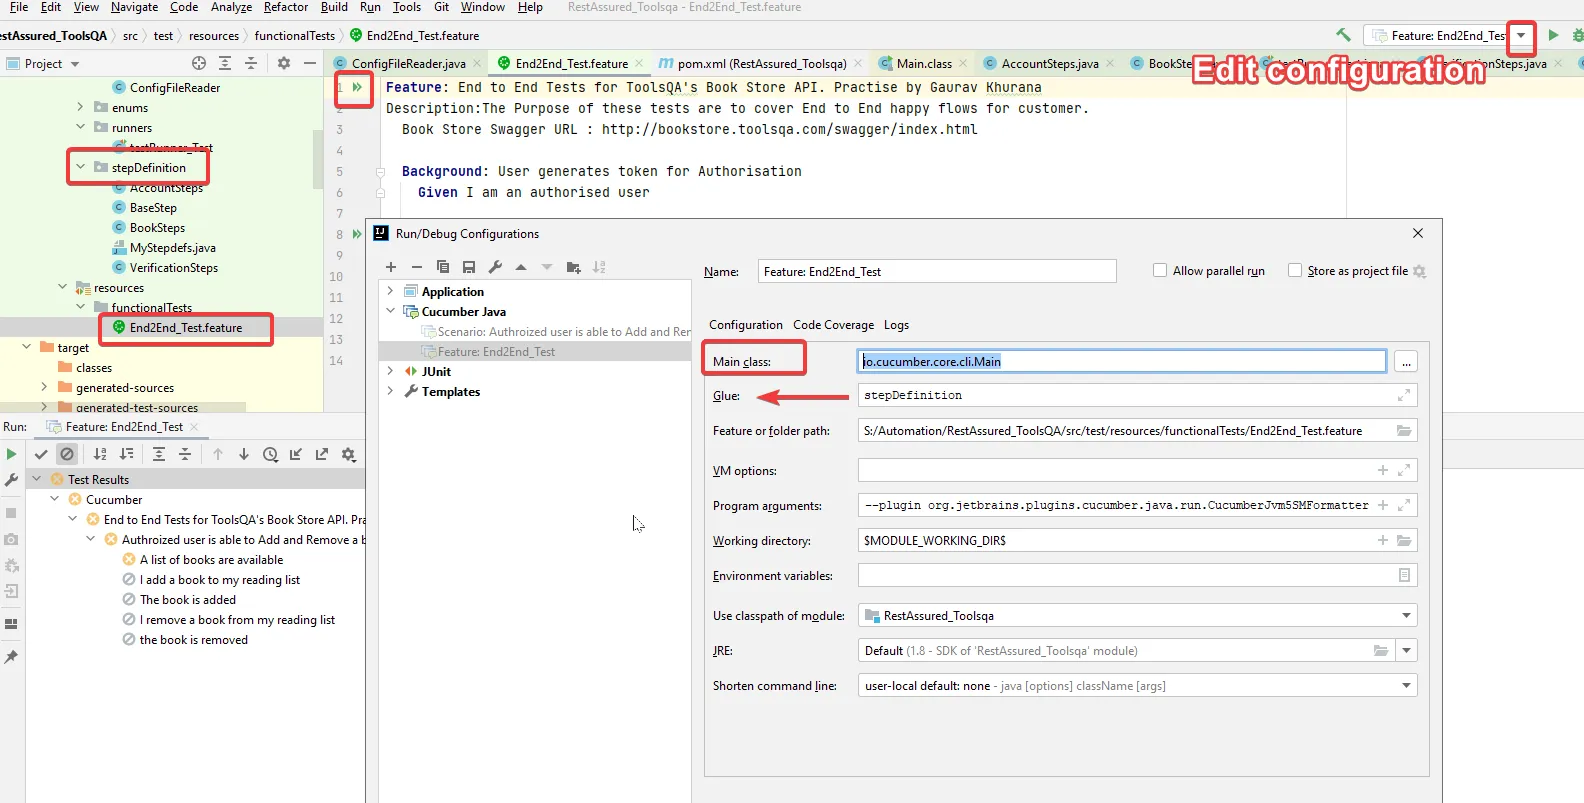Open run configuration selector dropdown arrow

(1521, 35)
